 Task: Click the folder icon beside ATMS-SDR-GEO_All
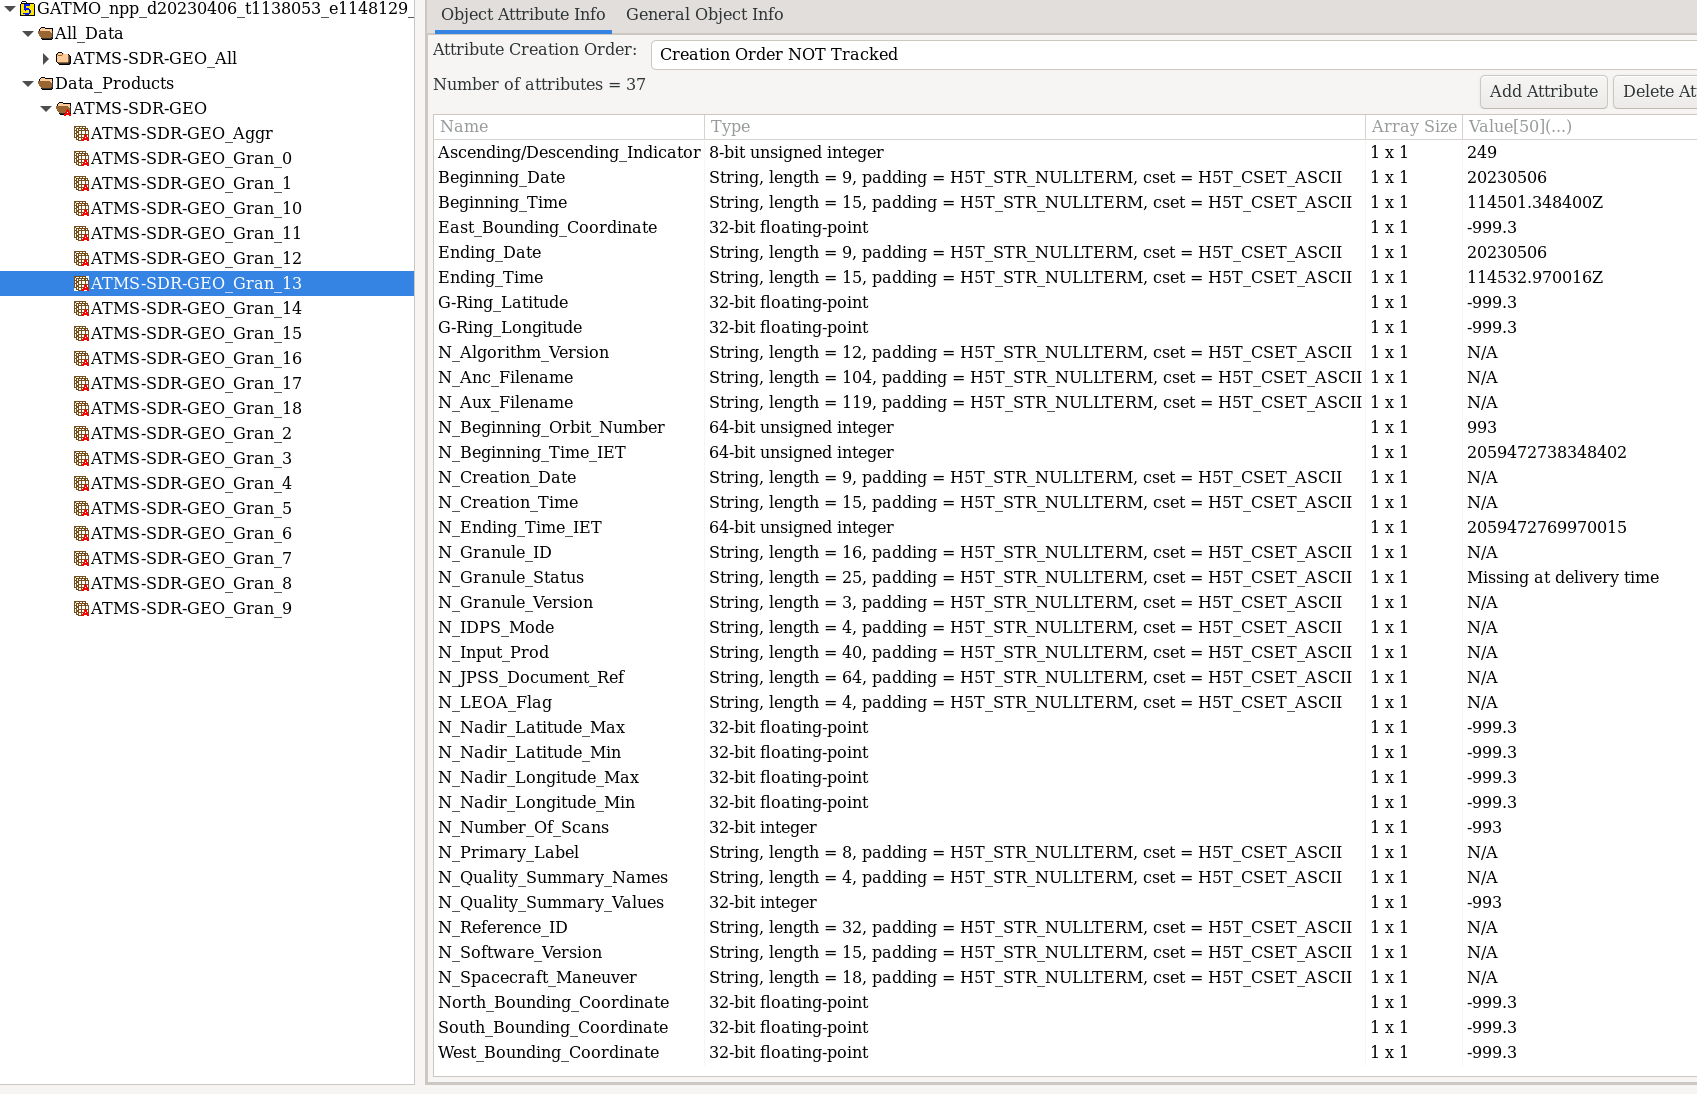click(x=62, y=58)
